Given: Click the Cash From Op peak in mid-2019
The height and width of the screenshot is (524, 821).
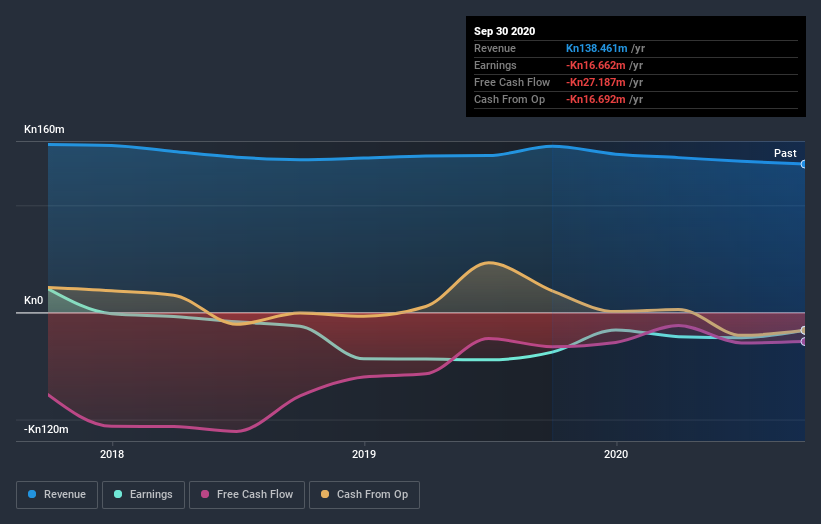Looking at the screenshot, I should 489,263.
